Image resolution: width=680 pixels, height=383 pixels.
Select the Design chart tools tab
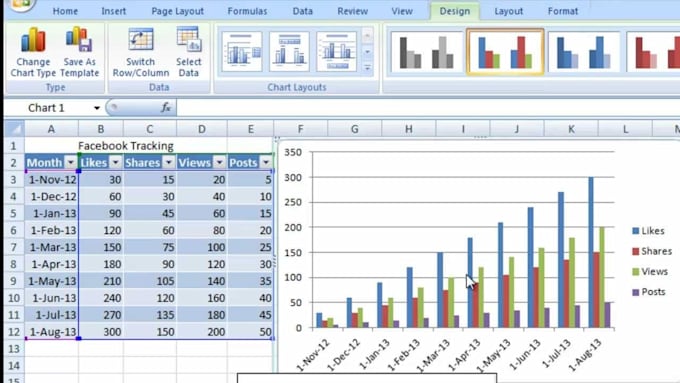click(454, 11)
